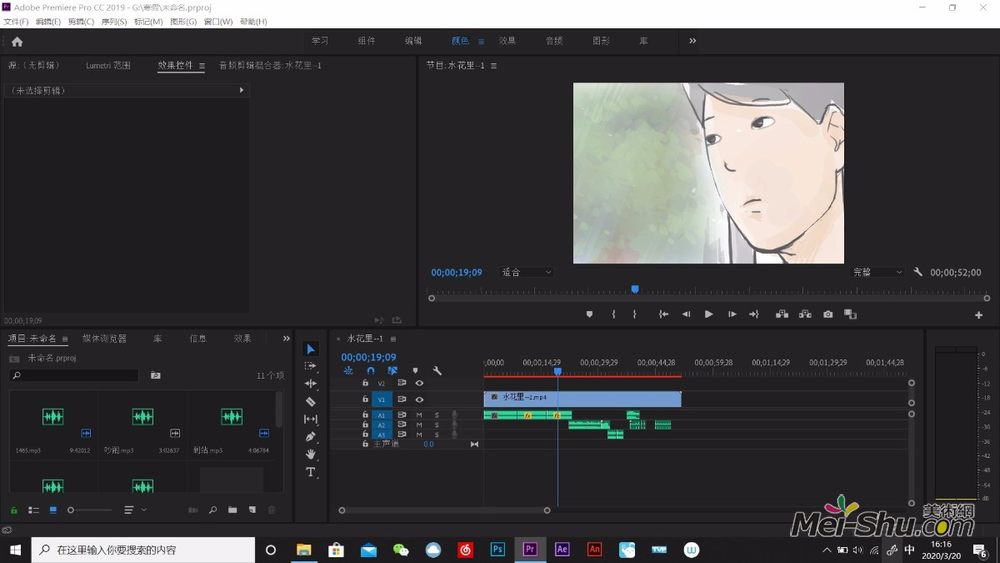The width and height of the screenshot is (1000, 563).
Task: Click the timeline playhead on ruler
Action: (x=557, y=371)
